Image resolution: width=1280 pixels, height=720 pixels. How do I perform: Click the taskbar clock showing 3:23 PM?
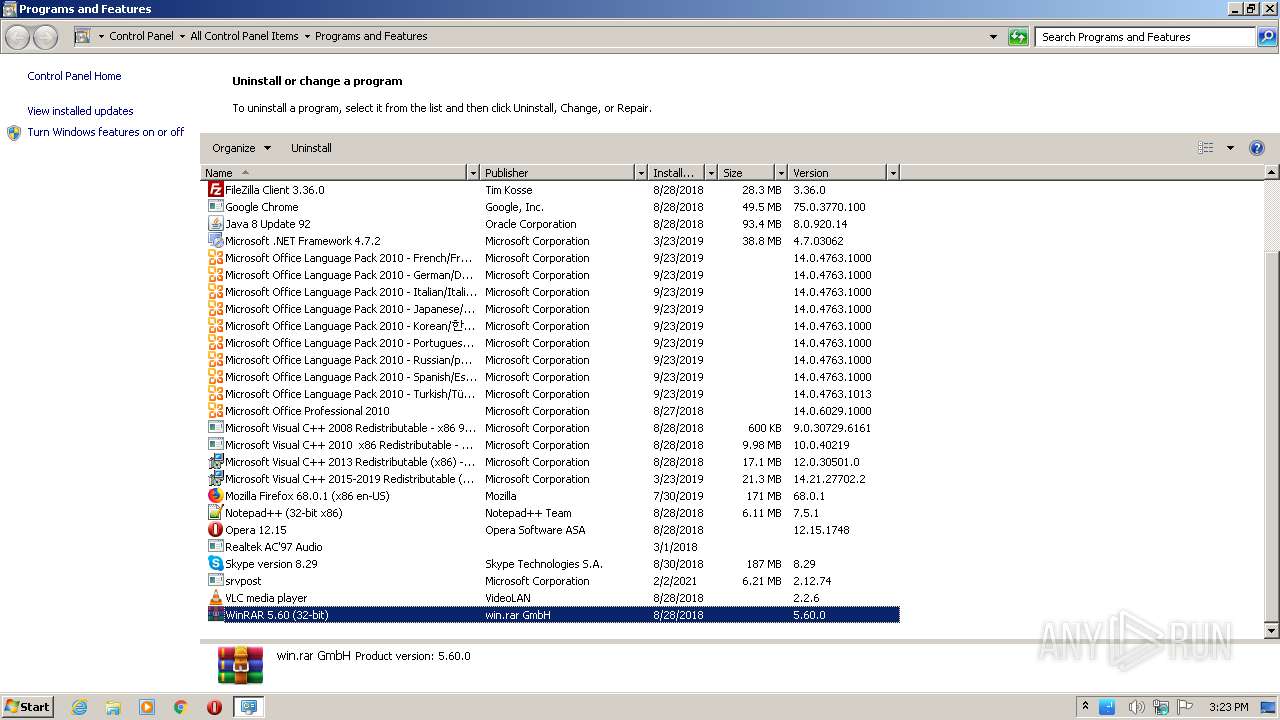[x=1228, y=707]
